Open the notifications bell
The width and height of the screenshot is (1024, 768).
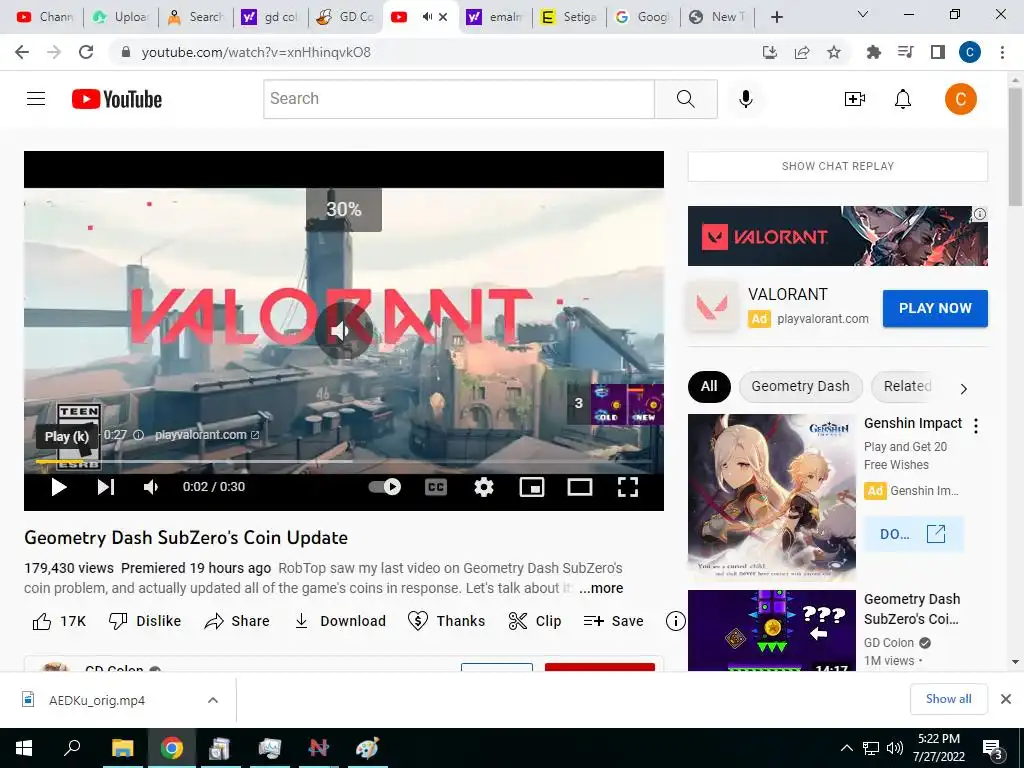pos(903,99)
